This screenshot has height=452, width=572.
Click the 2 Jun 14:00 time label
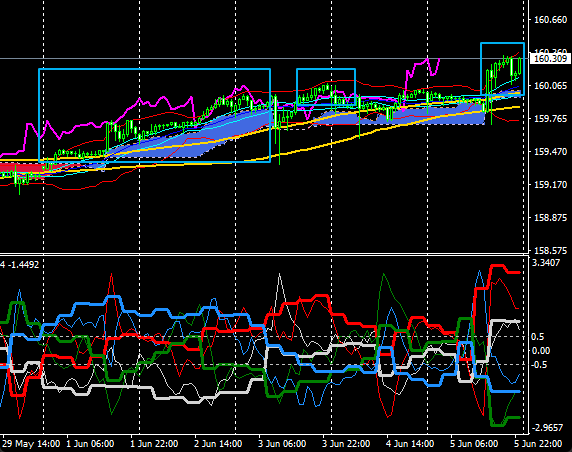point(218,444)
